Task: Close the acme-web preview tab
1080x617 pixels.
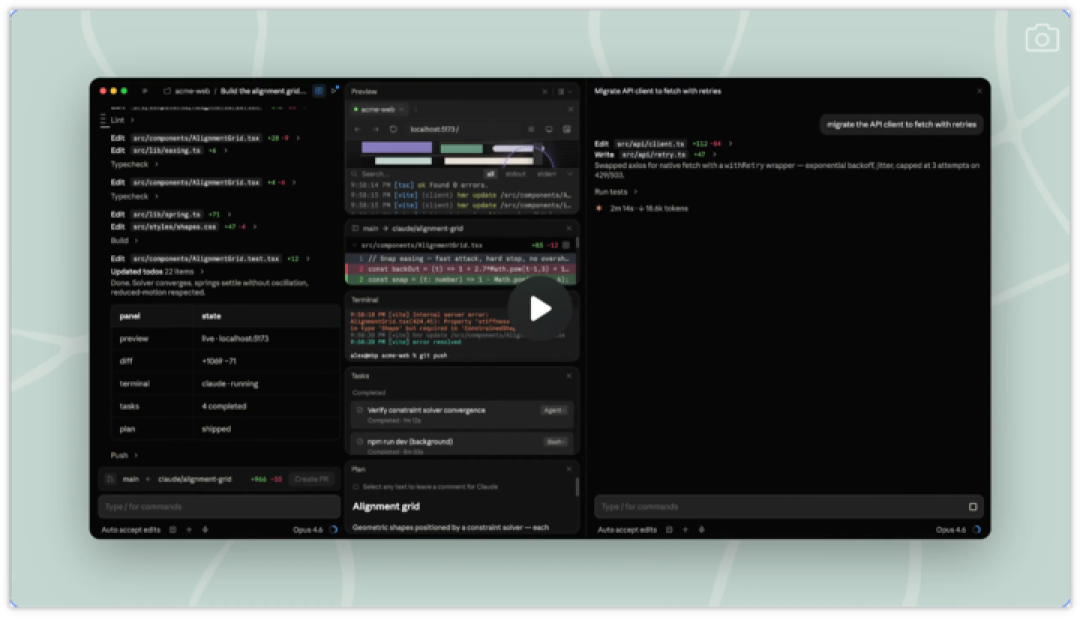Action: [x=402, y=109]
